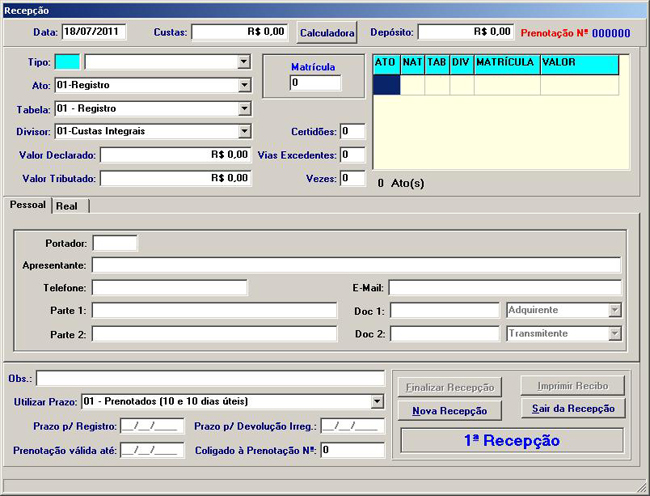The image size is (650, 496).
Task: Expand the Tipo dropdown arrow
Action: point(244,62)
